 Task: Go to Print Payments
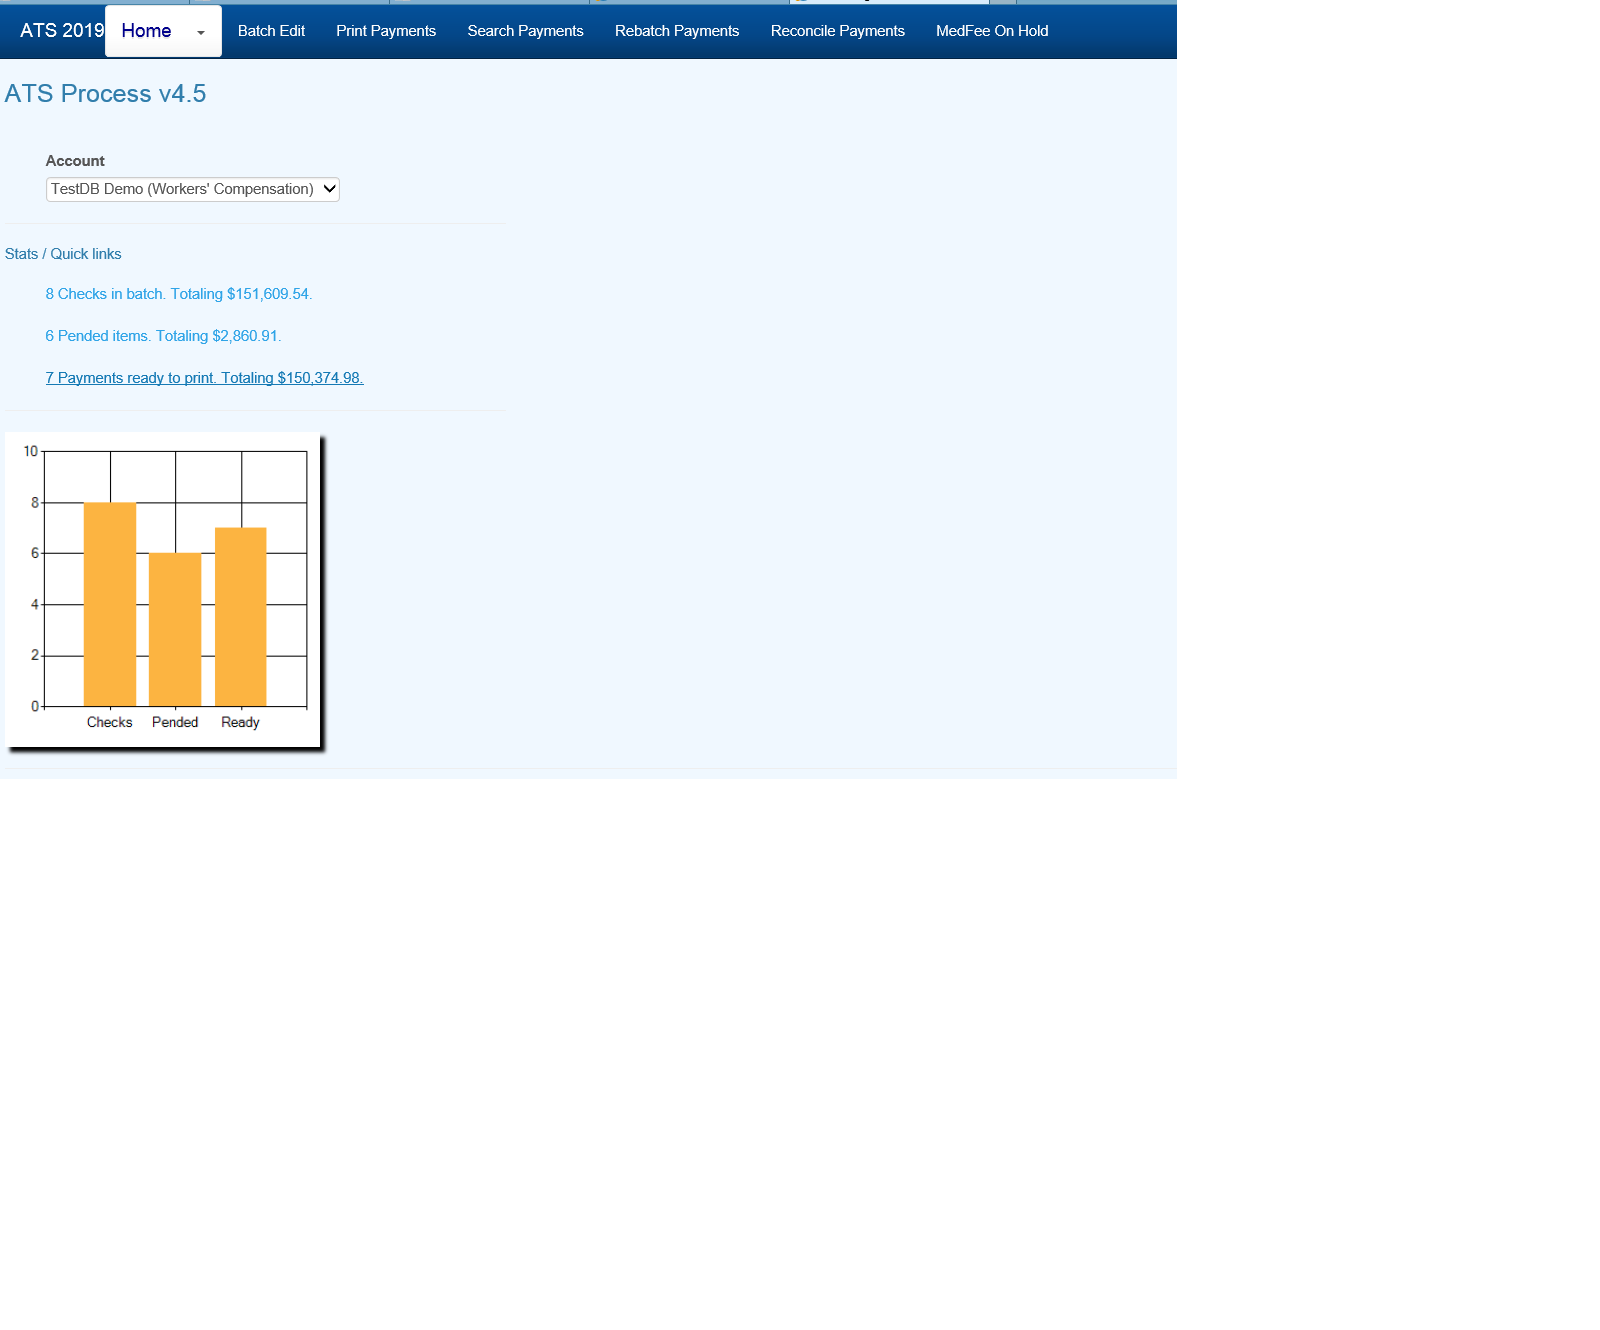pyautogui.click(x=386, y=31)
